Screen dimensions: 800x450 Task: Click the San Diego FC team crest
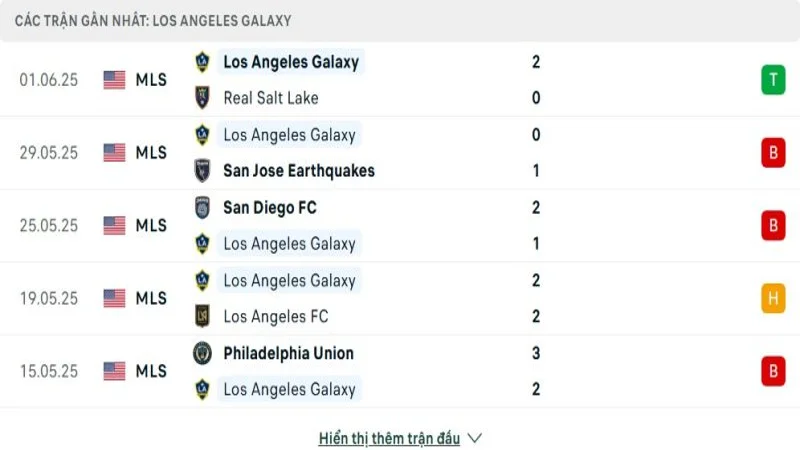(203, 208)
